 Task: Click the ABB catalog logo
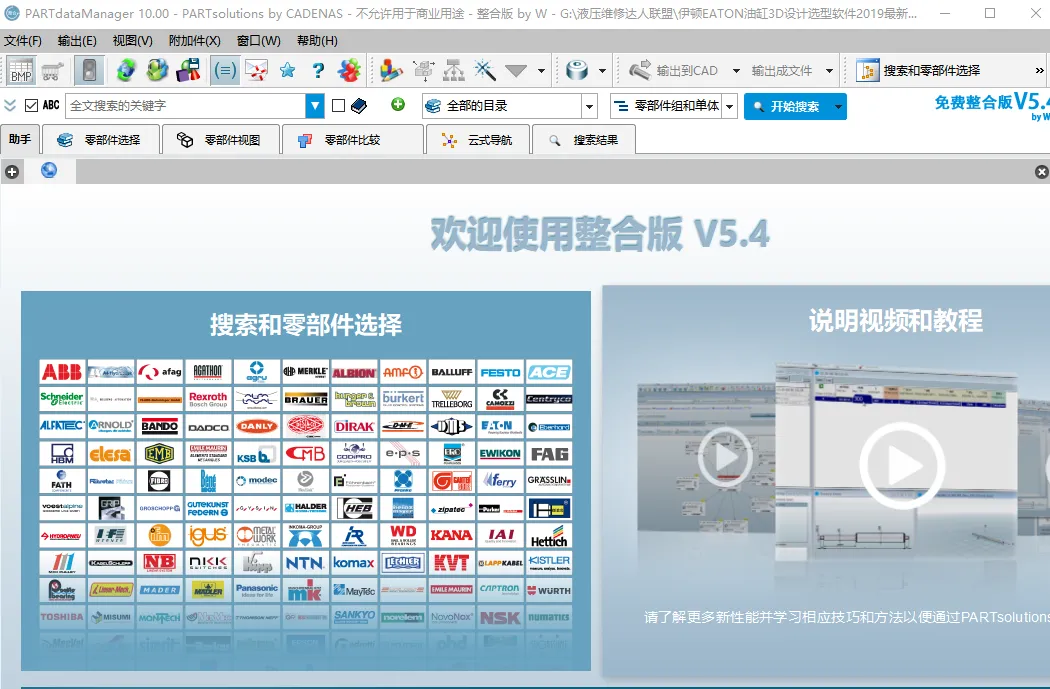(62, 372)
